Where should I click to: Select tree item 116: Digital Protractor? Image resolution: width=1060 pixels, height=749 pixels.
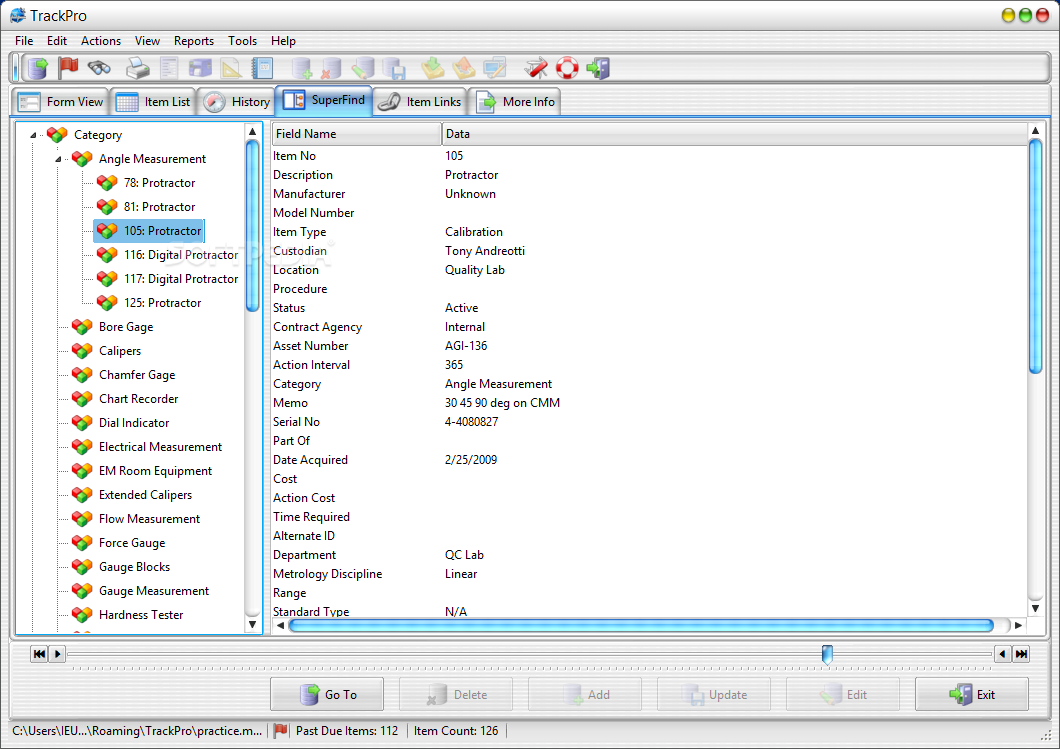(181, 255)
